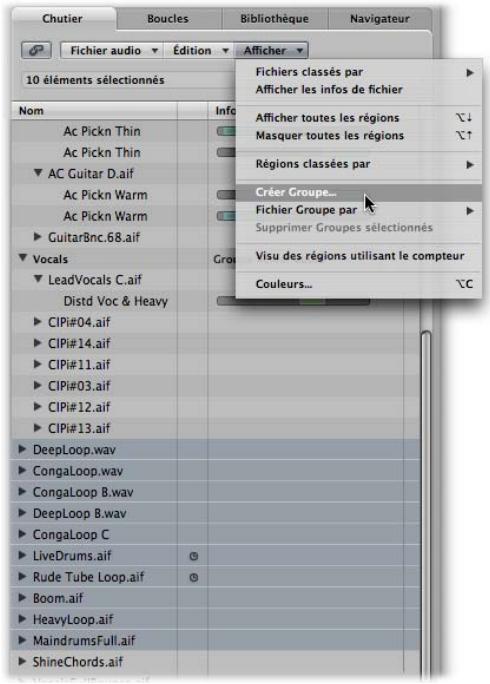Collapse the AC Guitar D.aif triangle
The height and width of the screenshot is (684, 490).
point(38,173)
